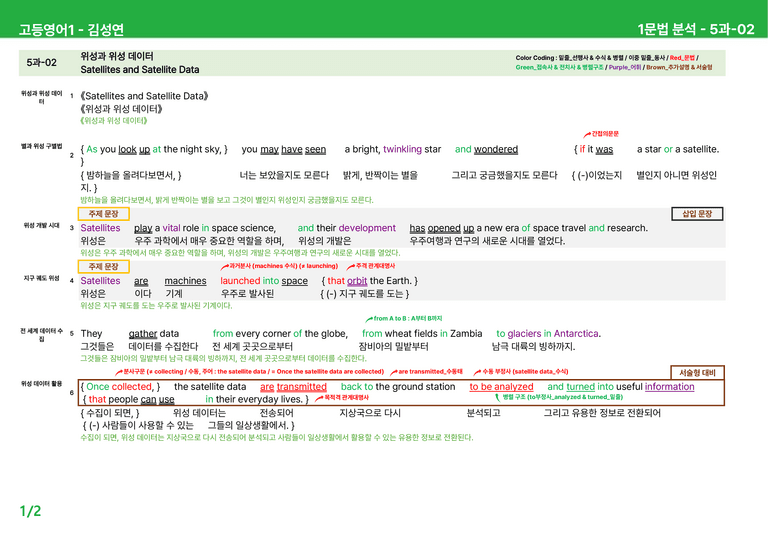Click the side label '지구 궤도 위성'

[x=42, y=278]
